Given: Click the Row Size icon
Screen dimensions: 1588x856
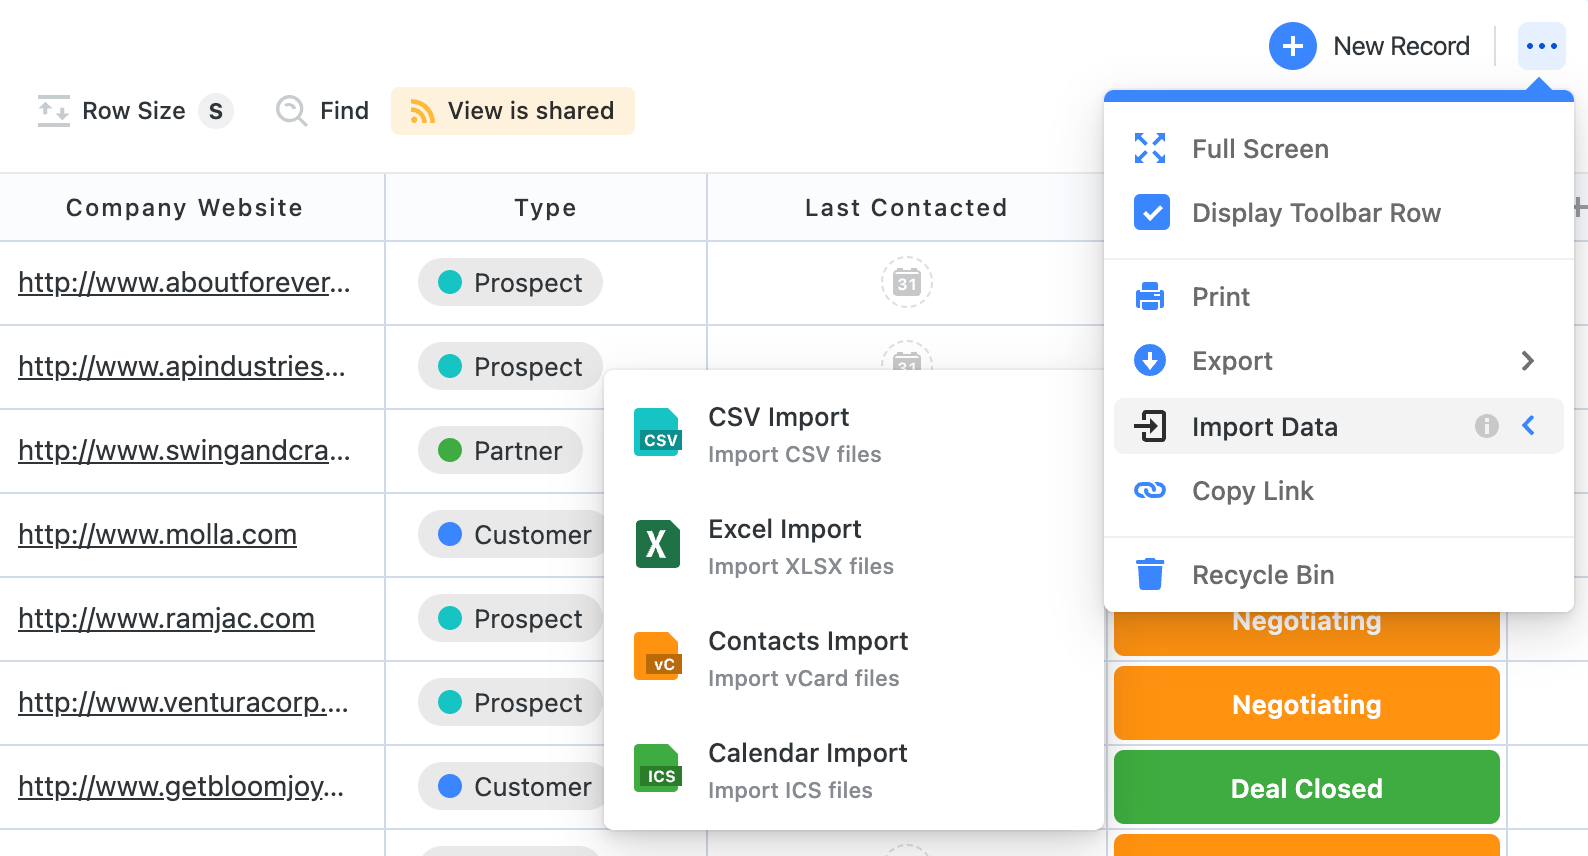Looking at the screenshot, I should coord(54,111).
